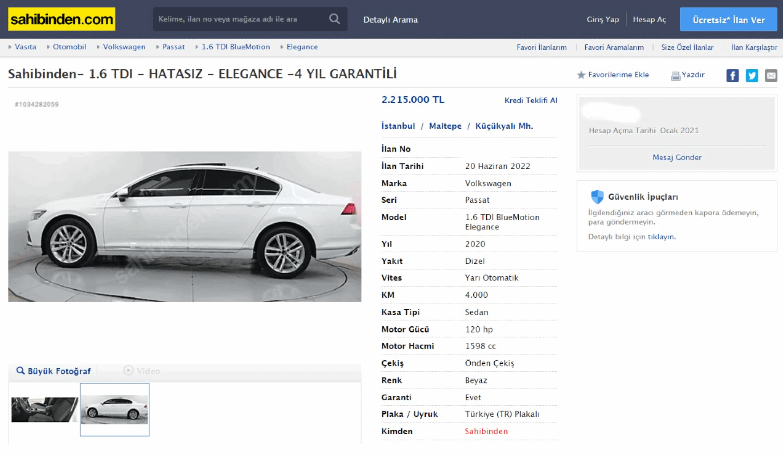Click the red Sahibinden seller value
The height and width of the screenshot is (458, 783).
tap(486, 432)
